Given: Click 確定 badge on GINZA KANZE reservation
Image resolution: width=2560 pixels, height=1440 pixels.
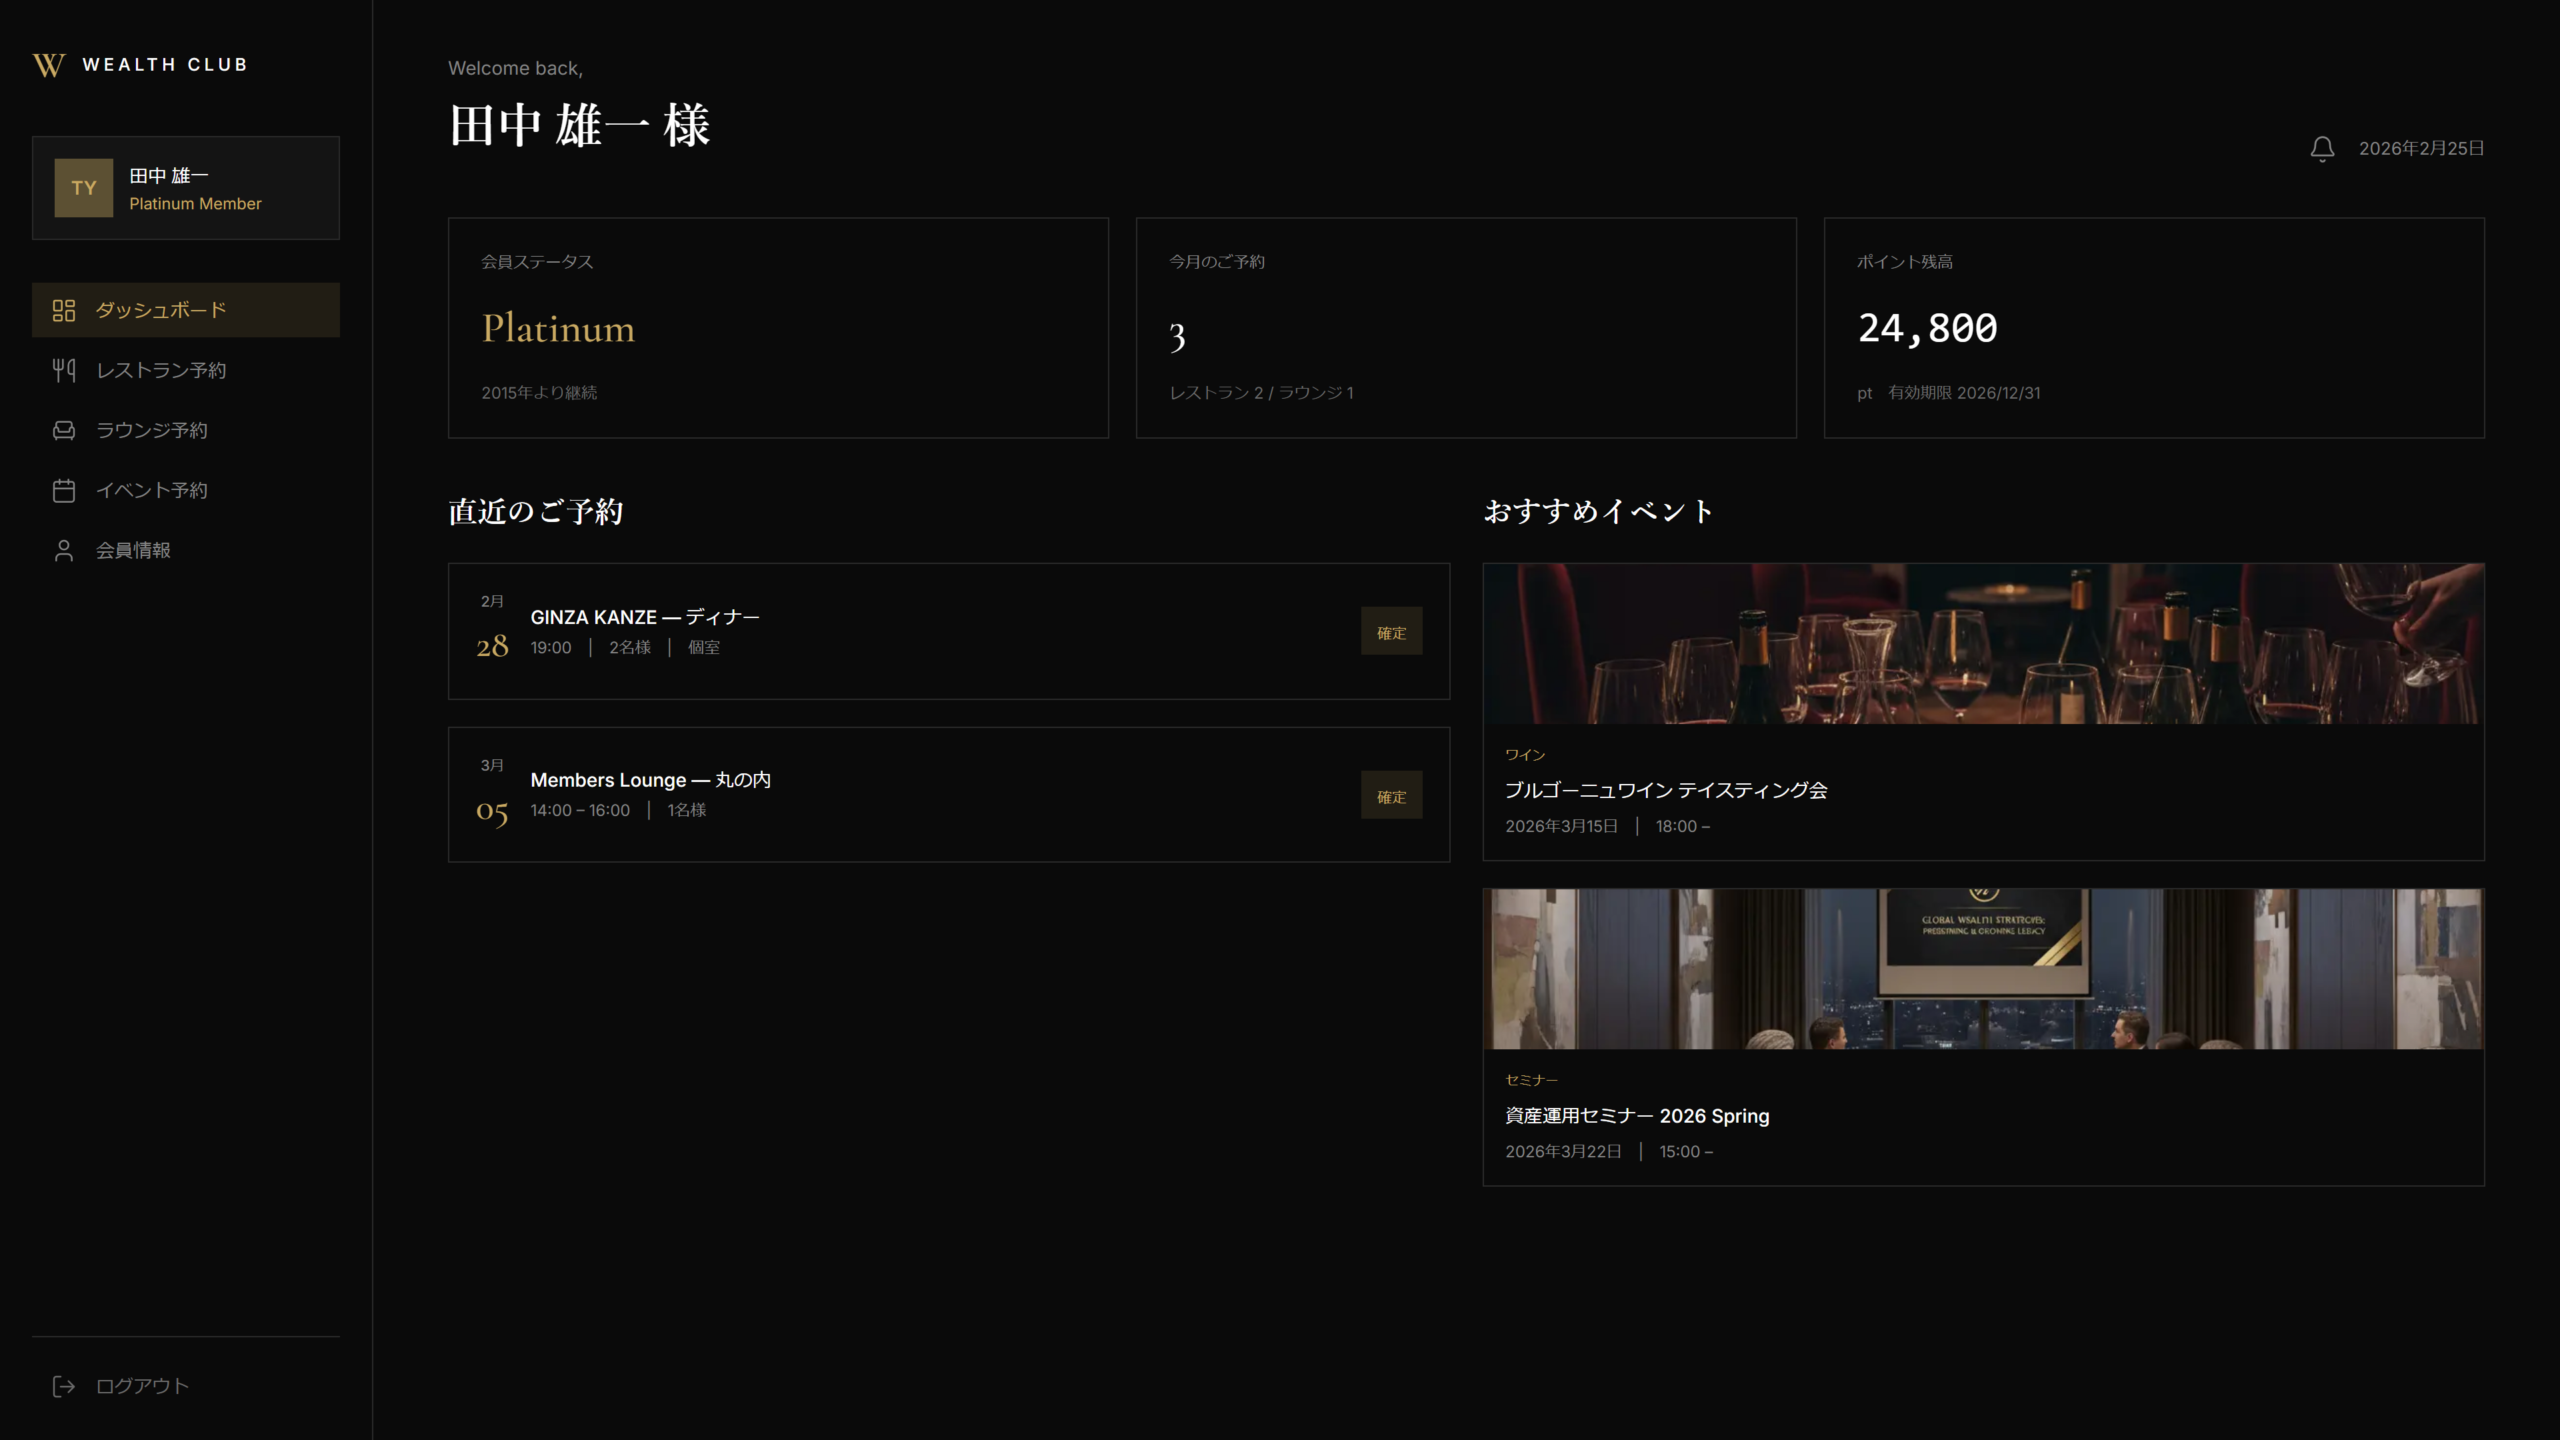Looking at the screenshot, I should (1391, 632).
